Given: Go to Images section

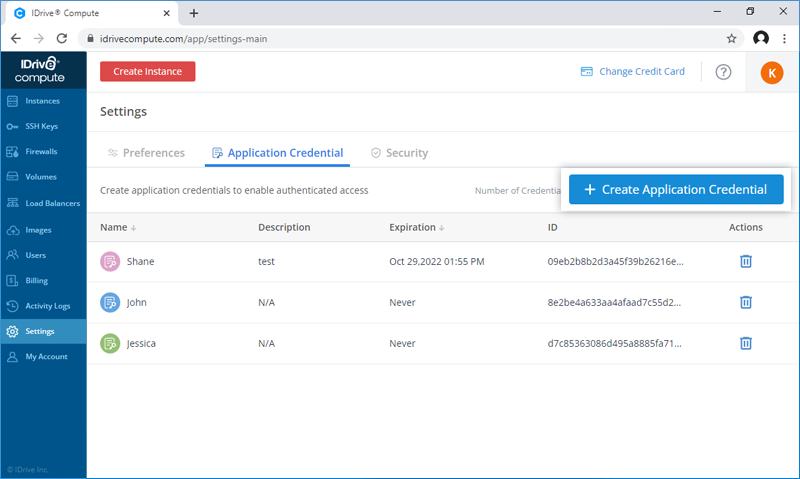Looking at the screenshot, I should pyautogui.click(x=43, y=230).
